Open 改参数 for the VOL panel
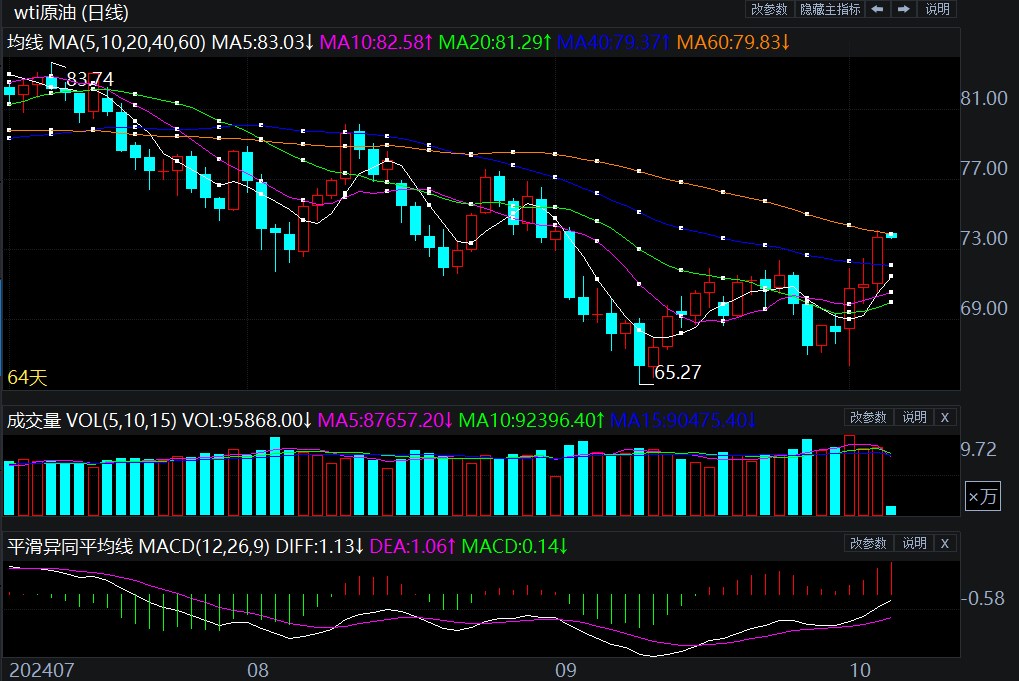 [868, 417]
